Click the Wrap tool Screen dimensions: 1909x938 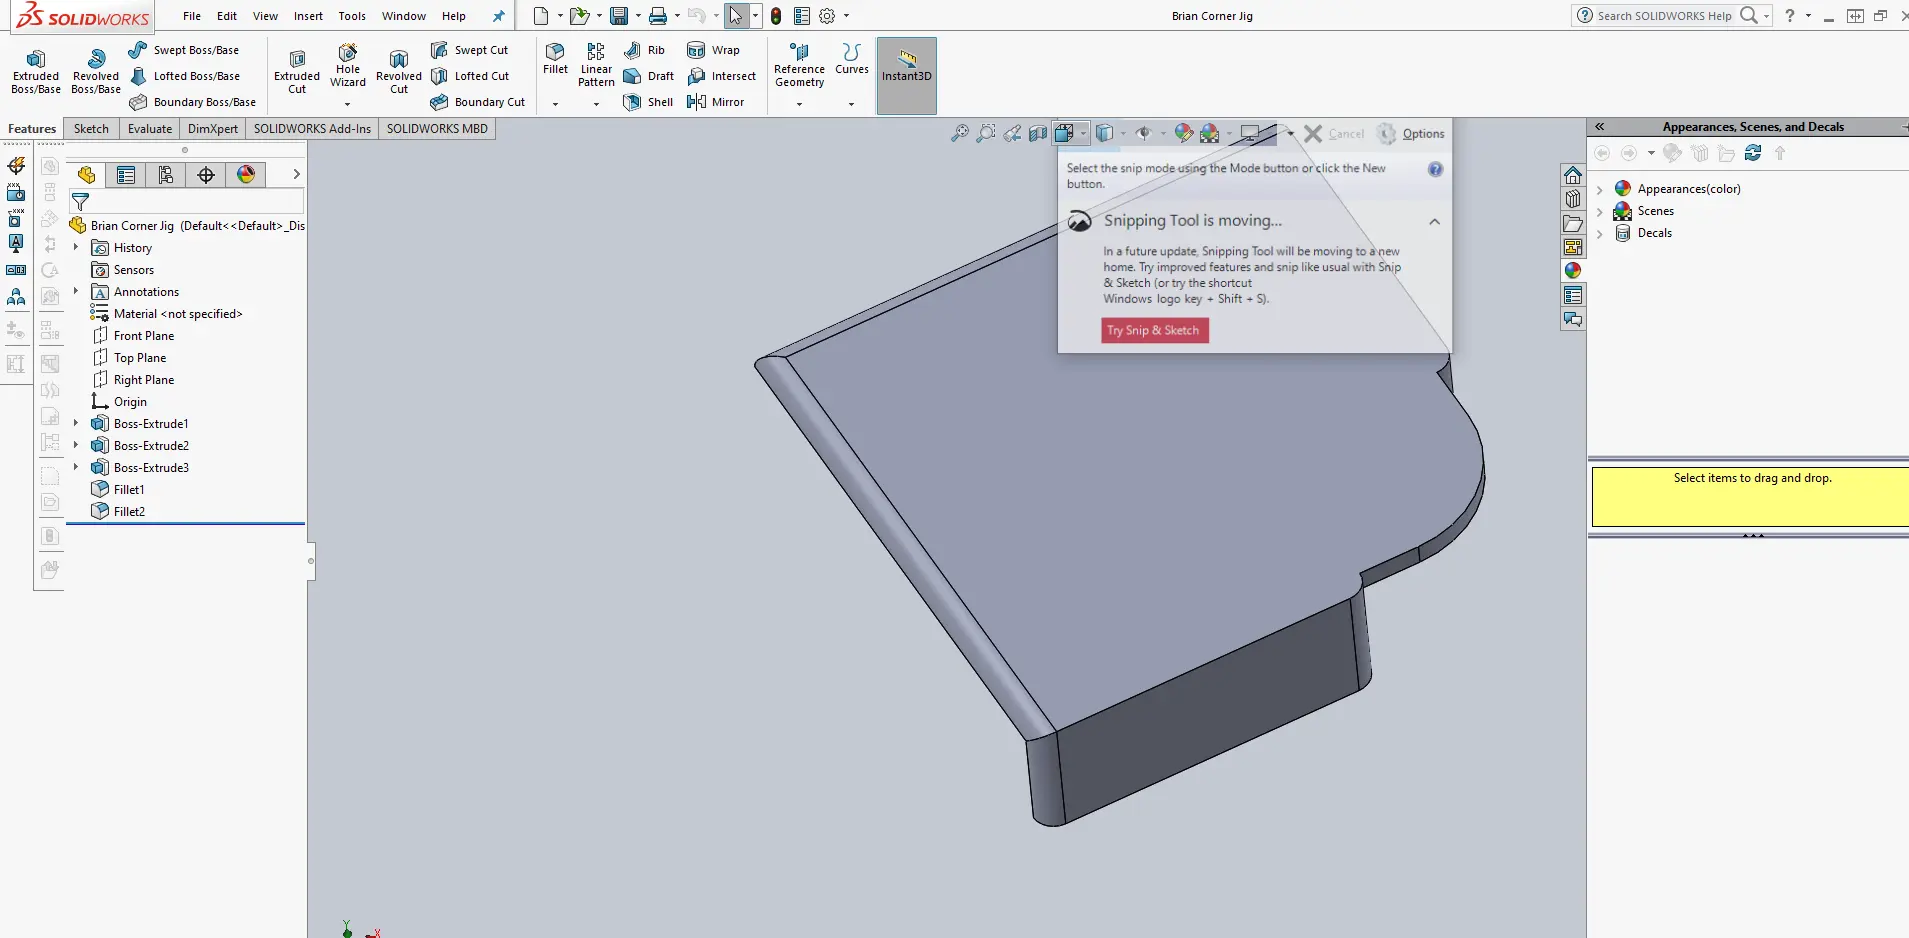(x=713, y=50)
